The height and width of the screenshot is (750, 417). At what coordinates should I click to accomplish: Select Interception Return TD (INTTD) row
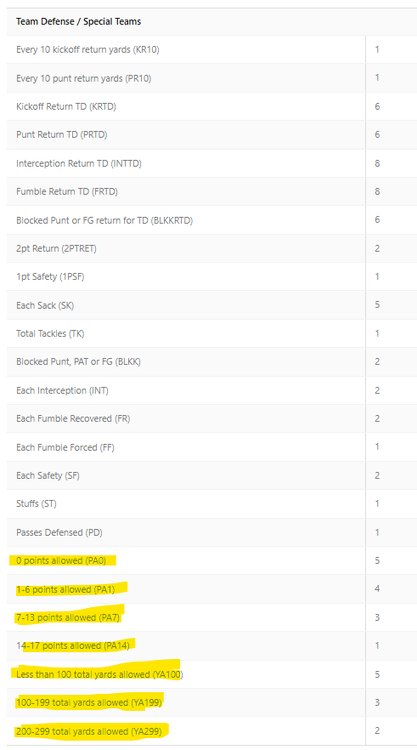[212, 163]
